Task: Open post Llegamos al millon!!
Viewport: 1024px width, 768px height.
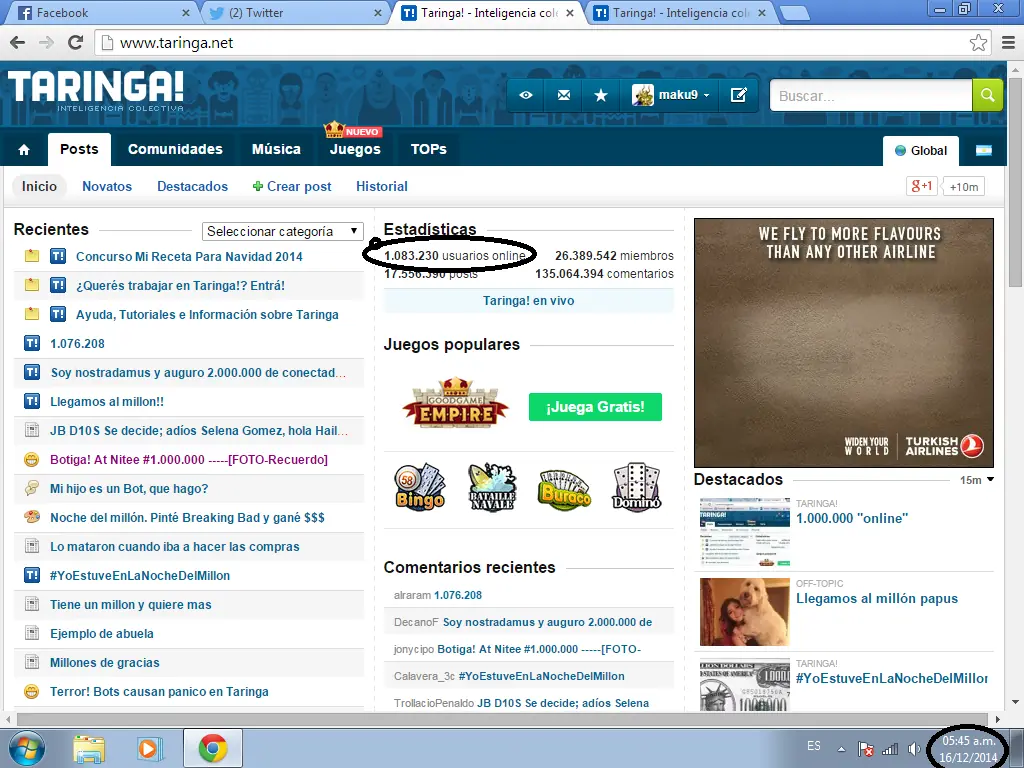Action: pyautogui.click(x=107, y=402)
